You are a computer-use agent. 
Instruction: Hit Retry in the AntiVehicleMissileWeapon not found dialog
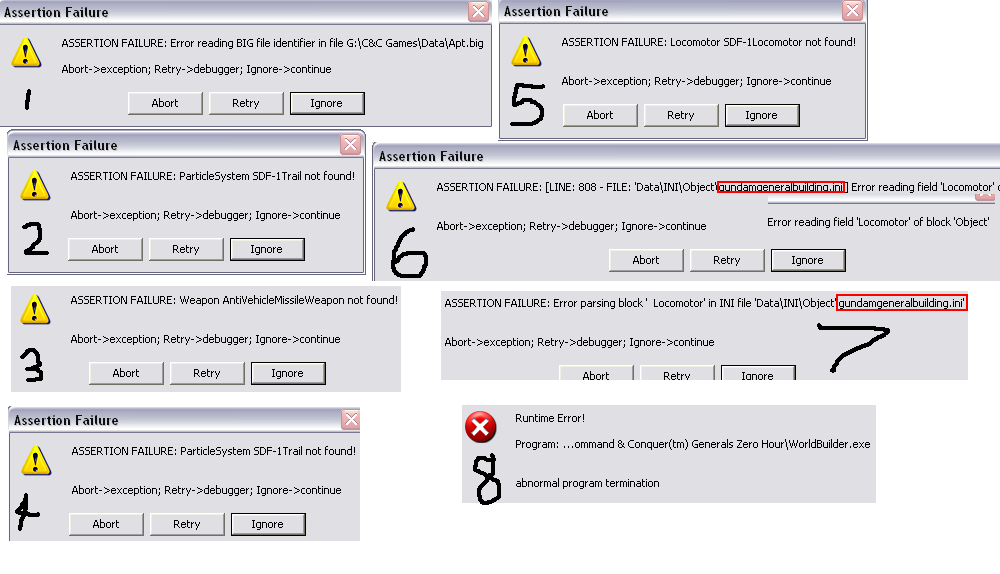pos(207,373)
